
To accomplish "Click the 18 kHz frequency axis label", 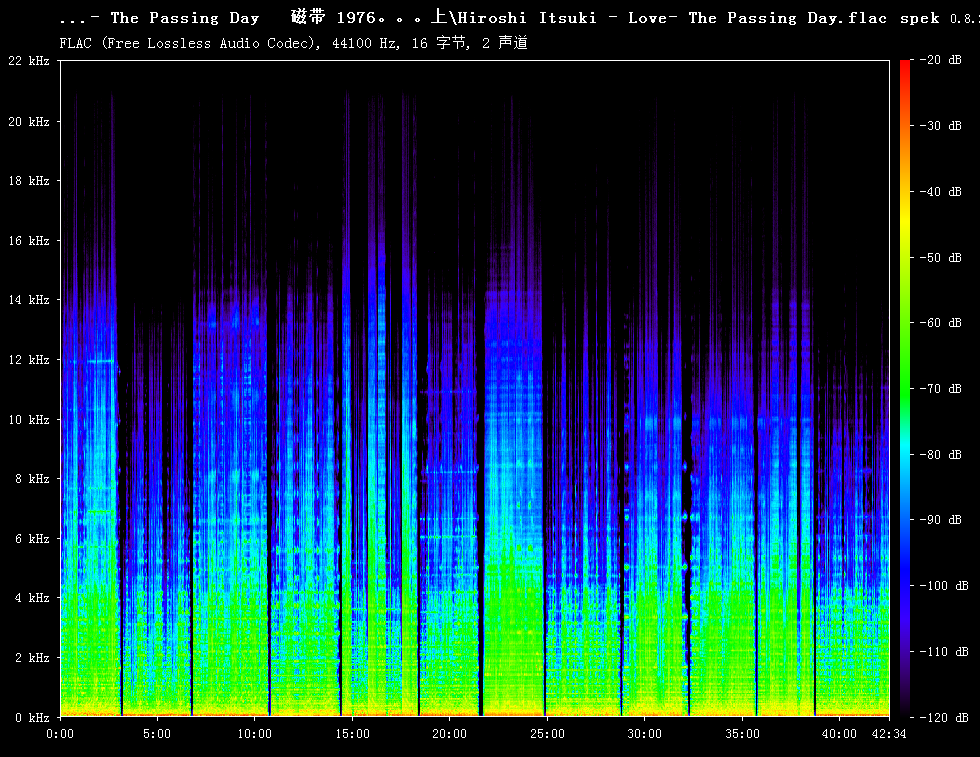I will click(29, 181).
